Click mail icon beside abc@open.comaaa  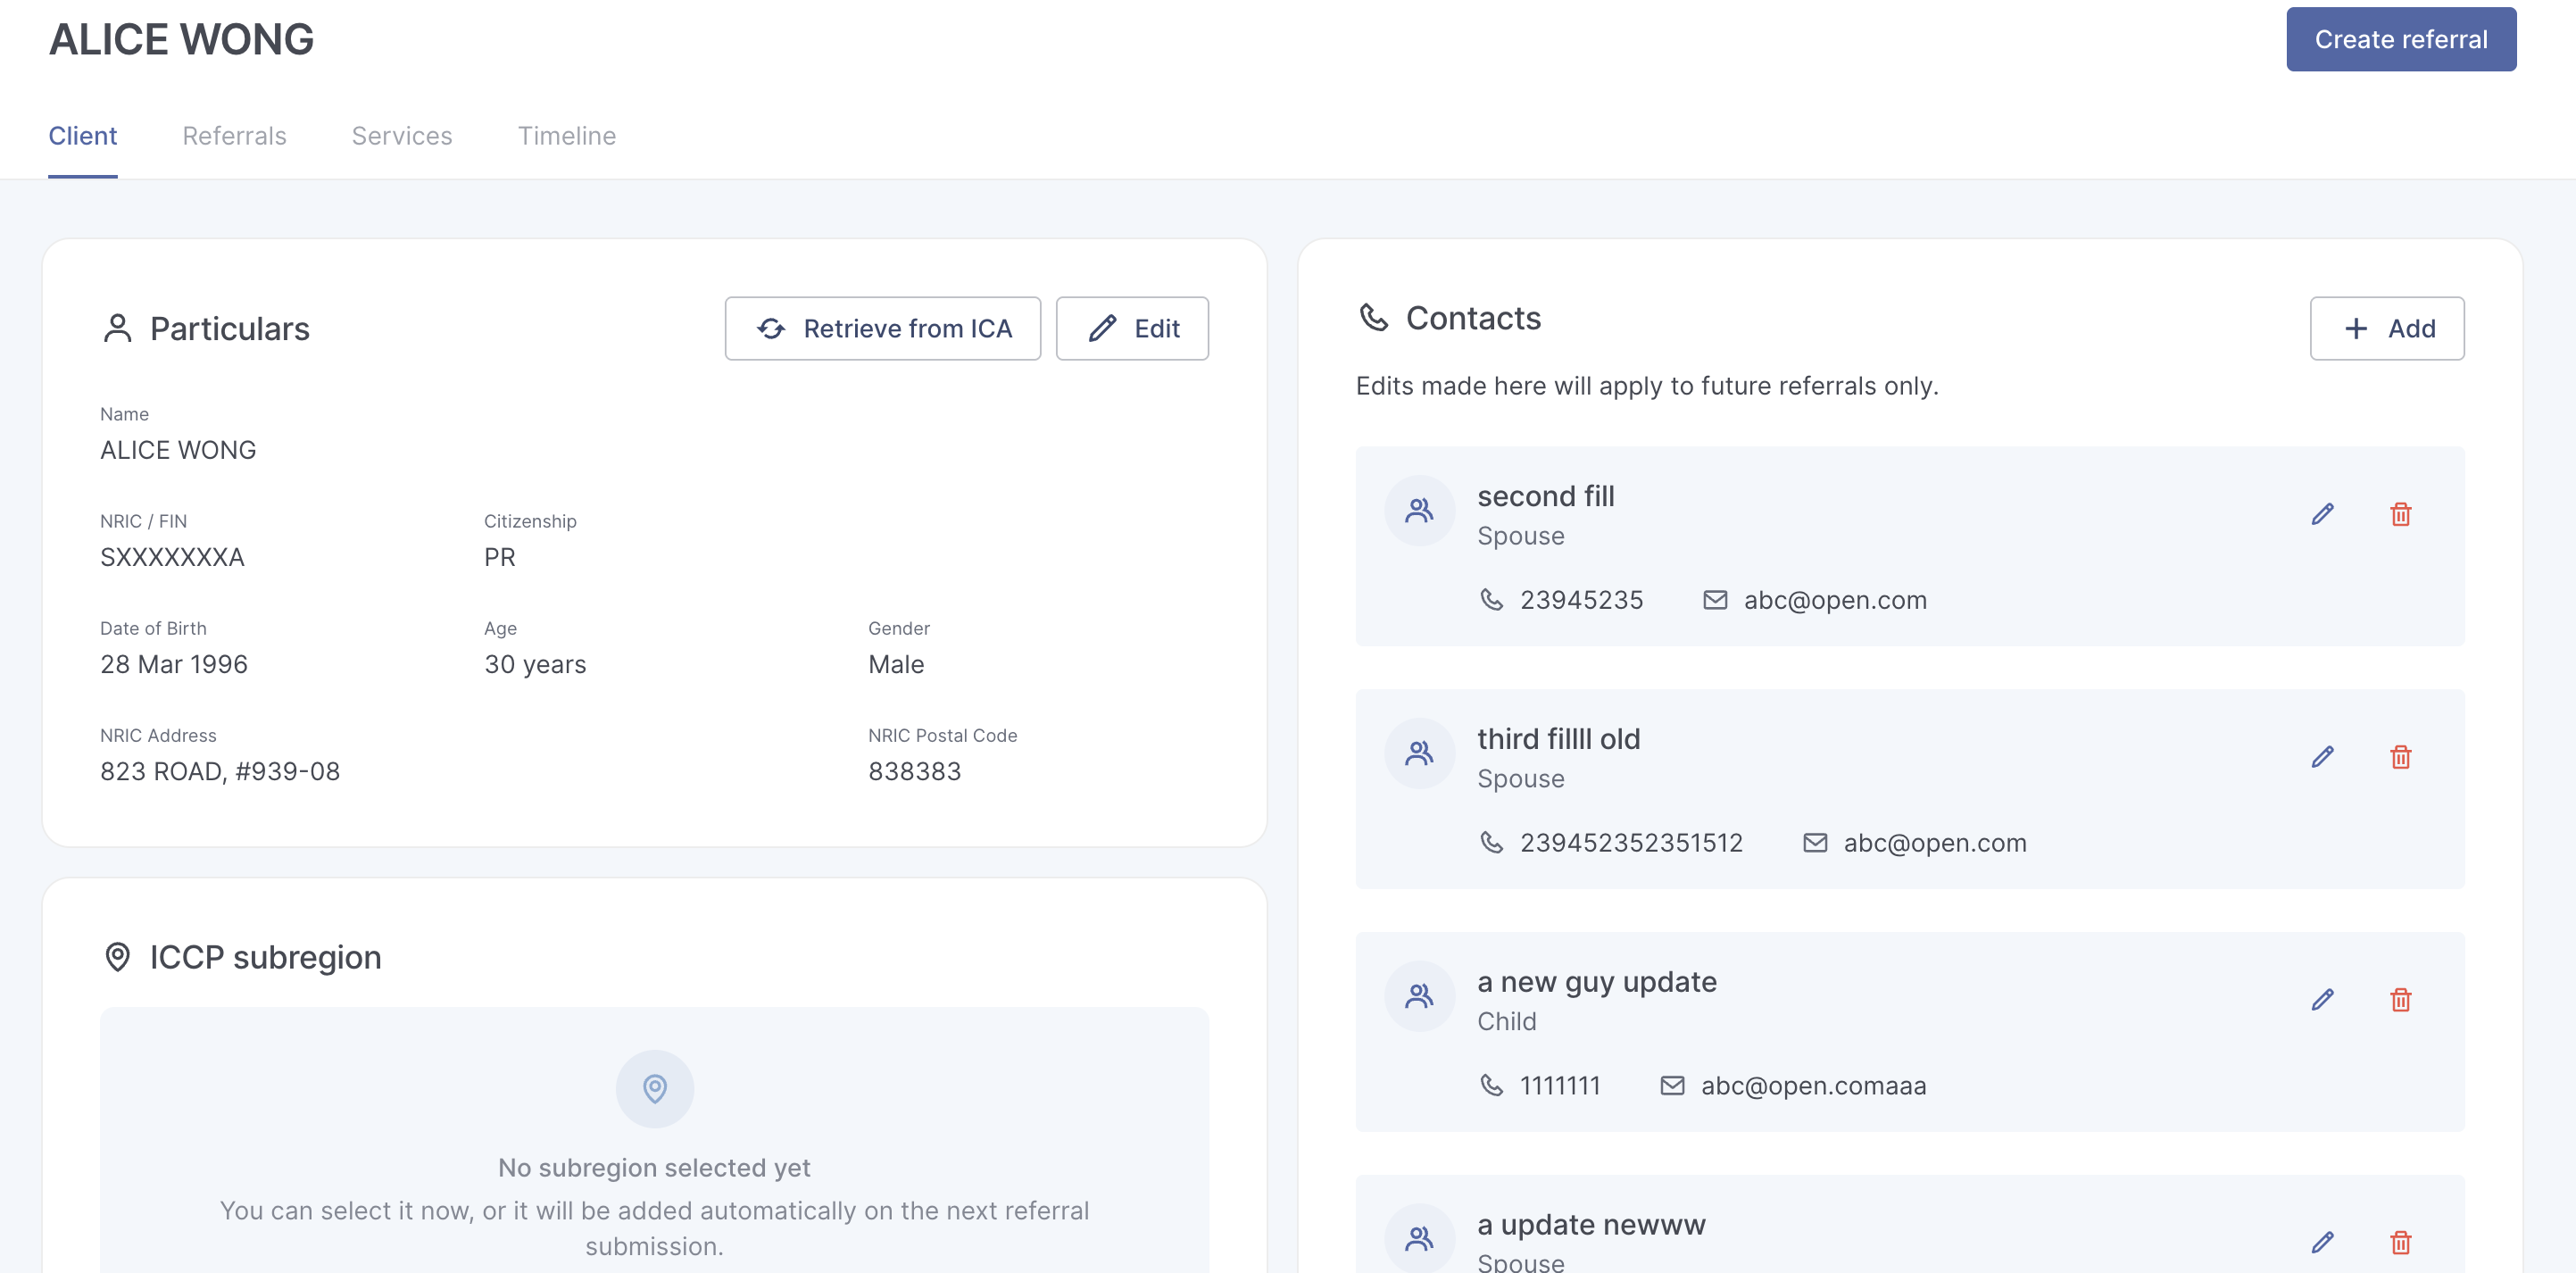click(x=1672, y=1086)
